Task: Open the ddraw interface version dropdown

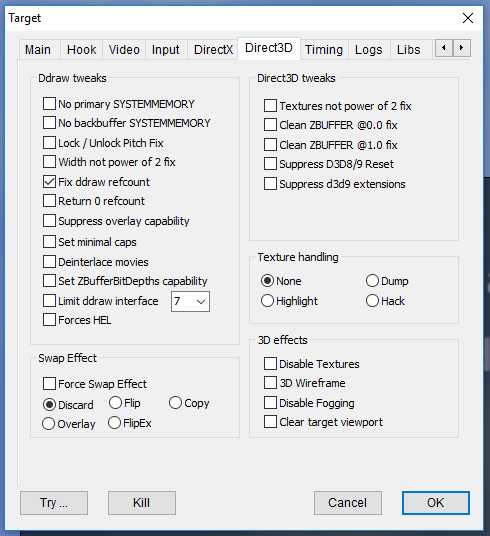Action: pyautogui.click(x=190, y=302)
